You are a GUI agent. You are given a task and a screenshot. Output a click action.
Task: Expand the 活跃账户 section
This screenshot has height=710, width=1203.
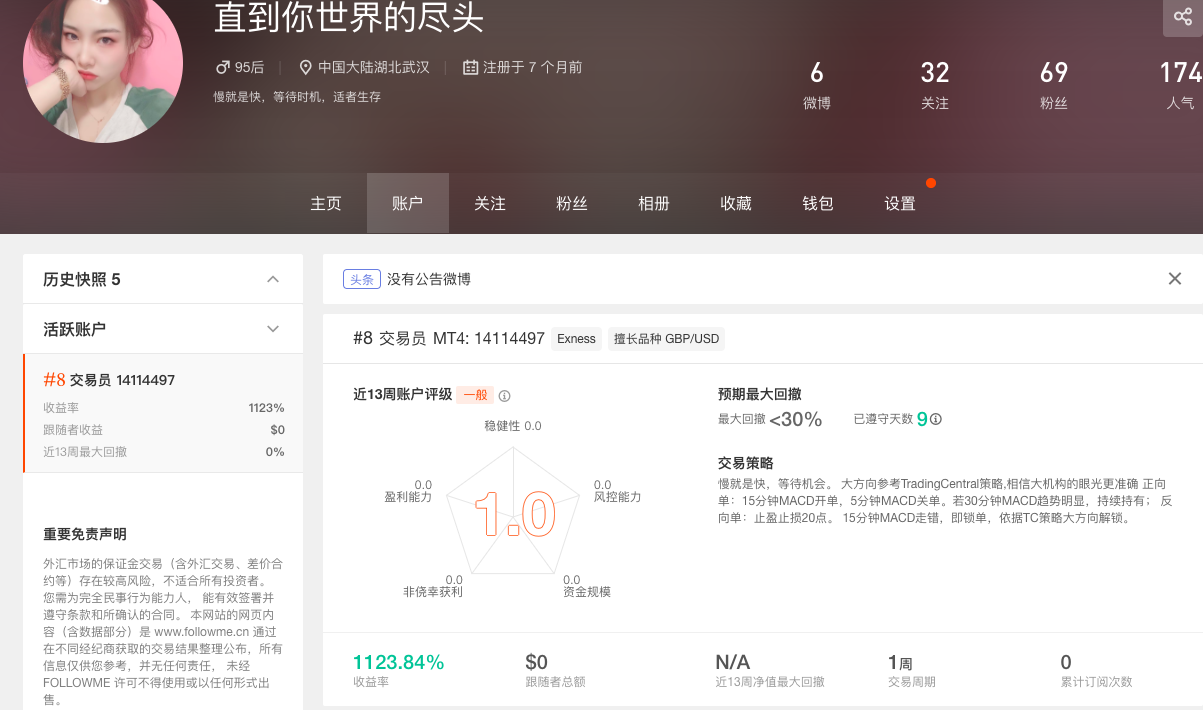(273, 329)
